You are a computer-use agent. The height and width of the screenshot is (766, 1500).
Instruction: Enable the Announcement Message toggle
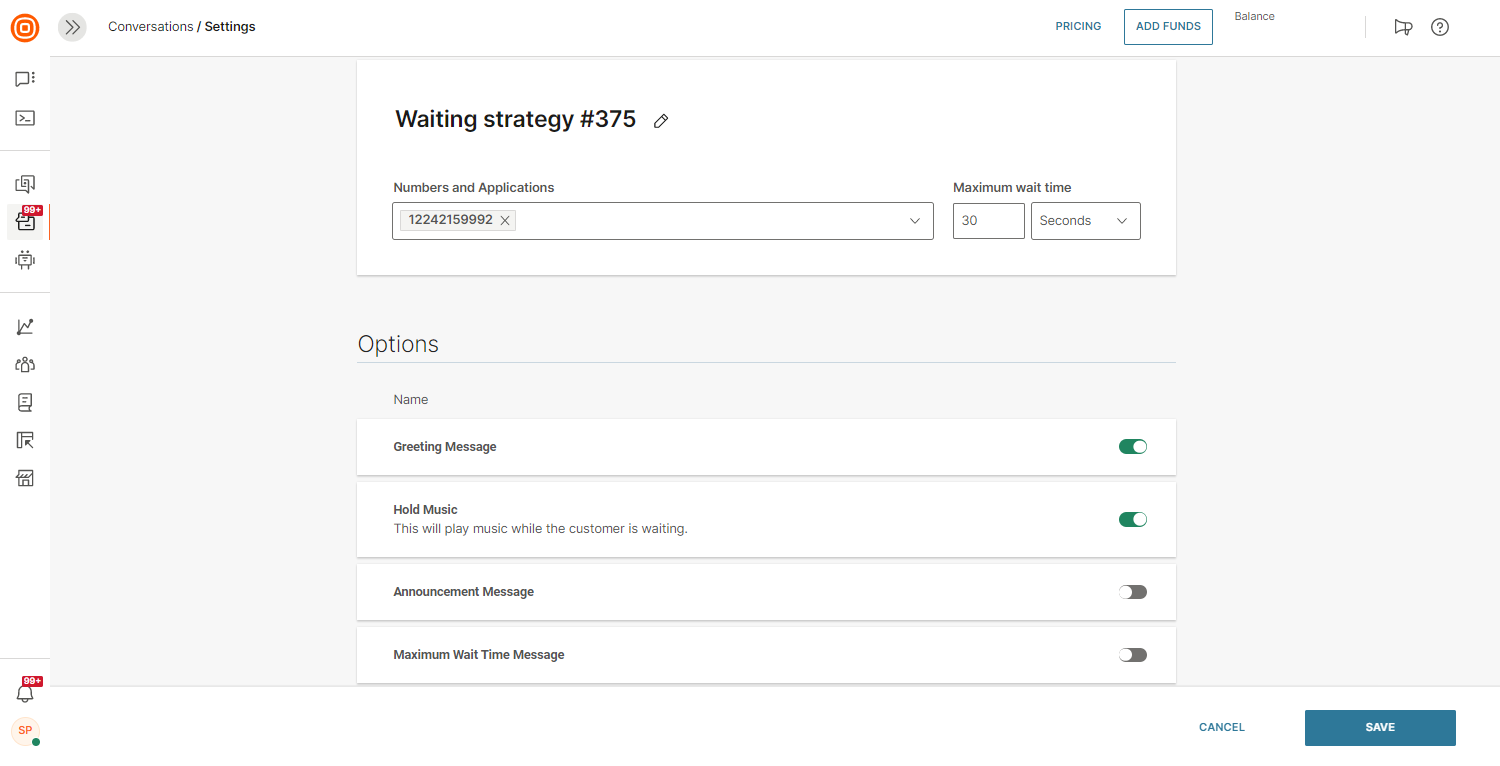coord(1132,592)
